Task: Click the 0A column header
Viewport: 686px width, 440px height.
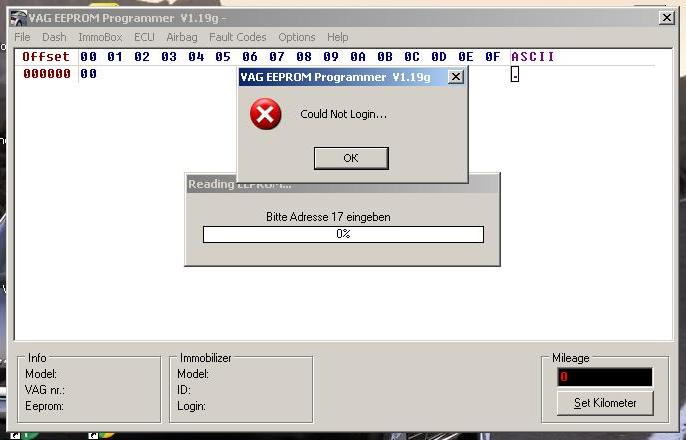Action: (358, 57)
